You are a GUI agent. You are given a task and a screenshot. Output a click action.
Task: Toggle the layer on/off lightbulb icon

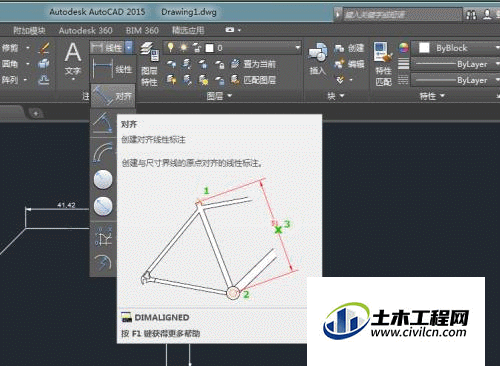[x=171, y=47]
